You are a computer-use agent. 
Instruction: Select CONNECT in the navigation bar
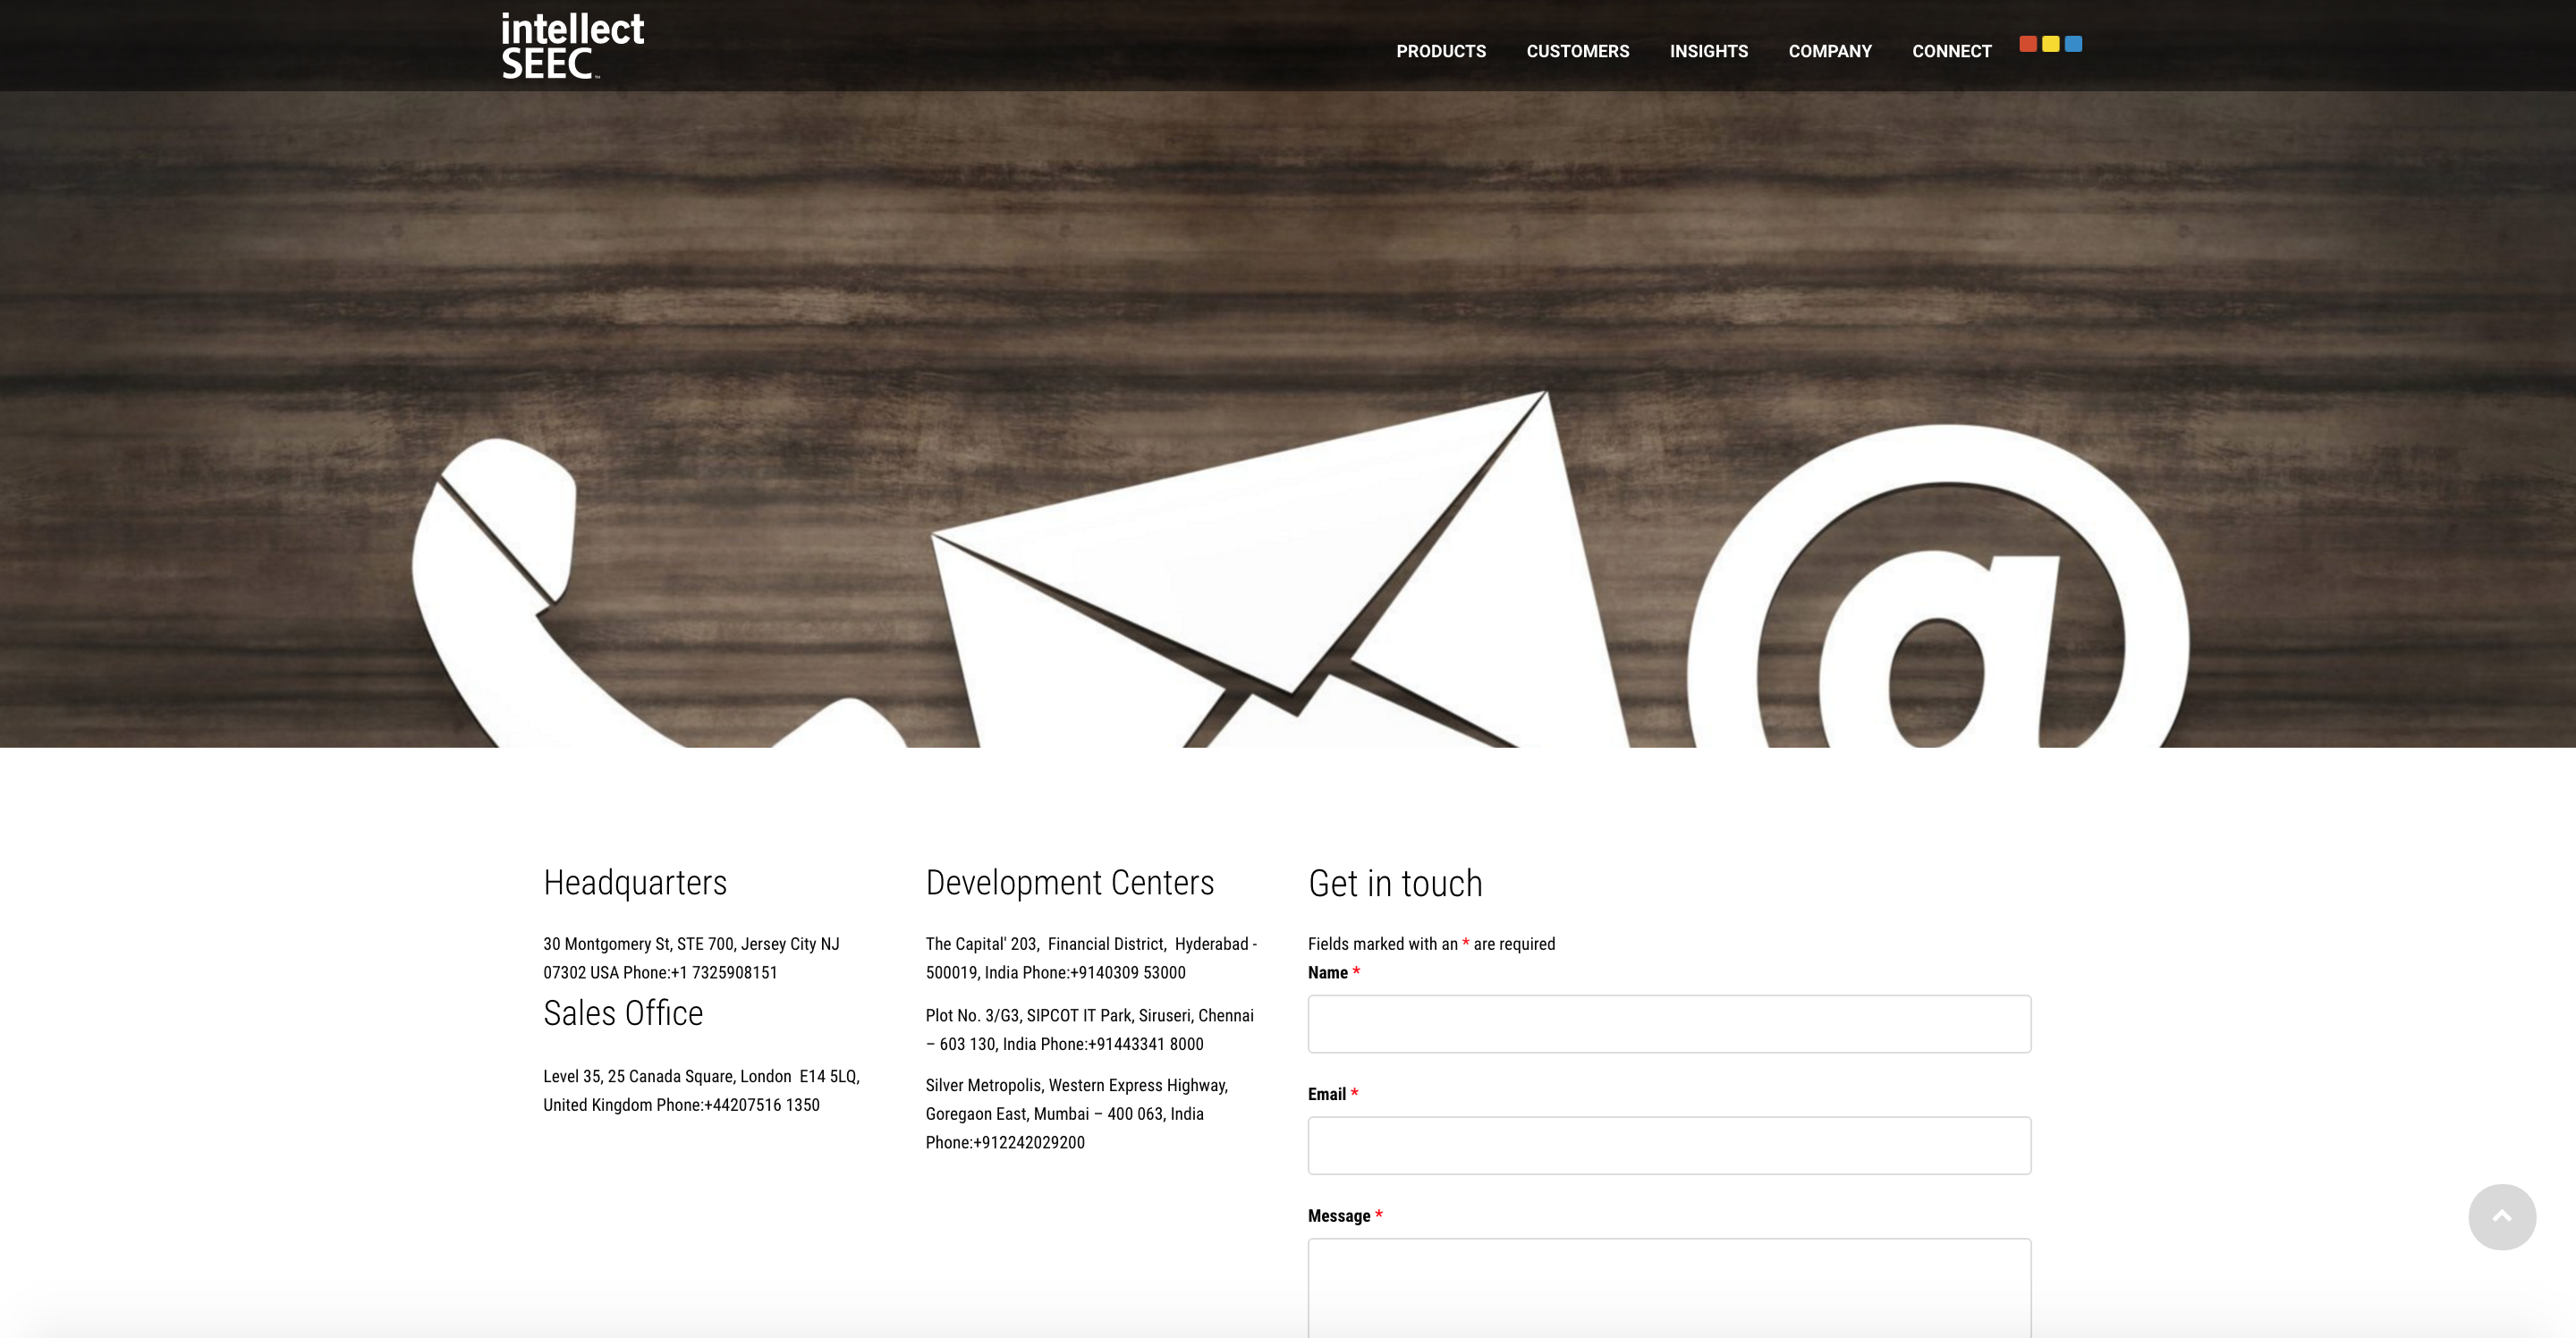1951,51
